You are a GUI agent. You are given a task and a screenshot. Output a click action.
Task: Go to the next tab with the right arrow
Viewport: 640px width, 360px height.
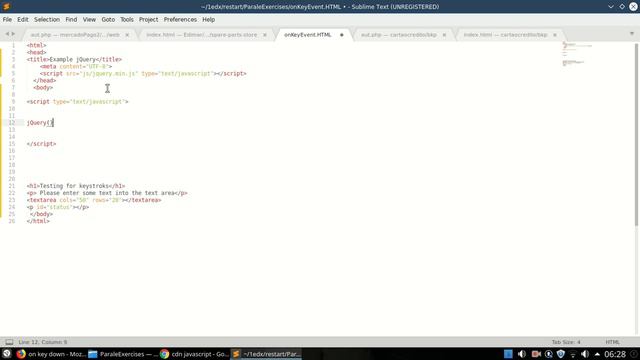(13, 34)
